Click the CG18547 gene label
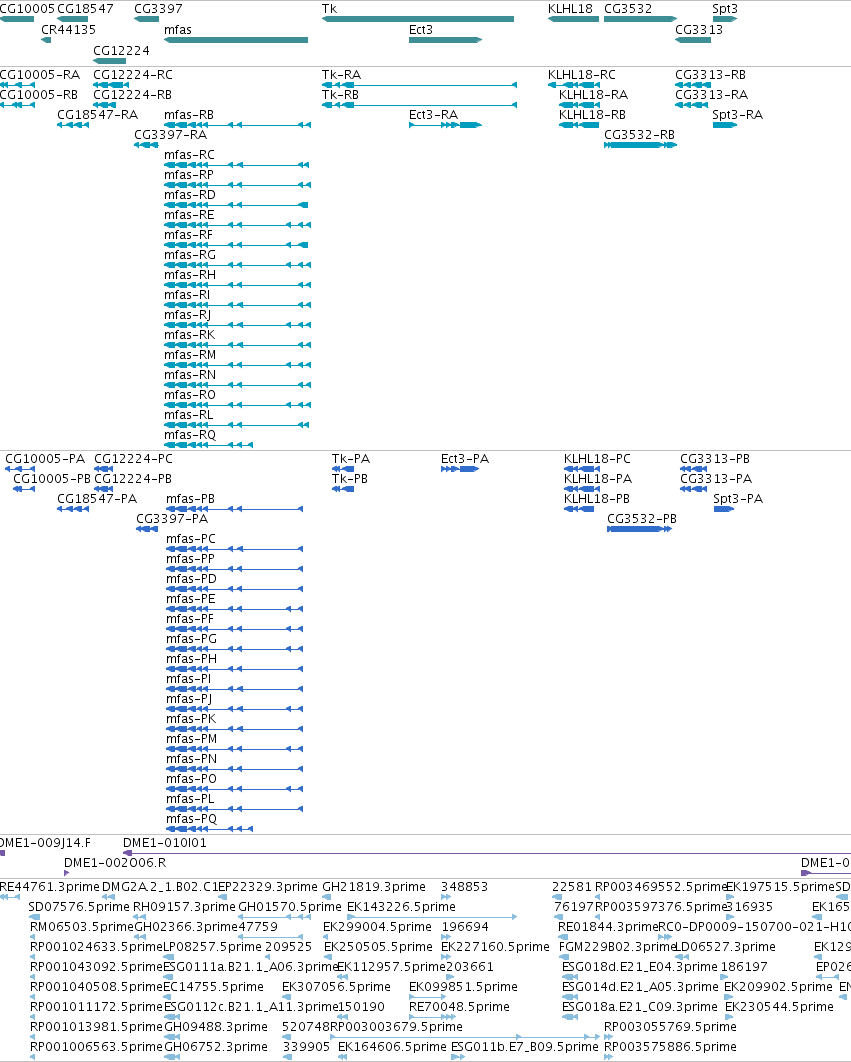851x1062 pixels. (85, 9)
